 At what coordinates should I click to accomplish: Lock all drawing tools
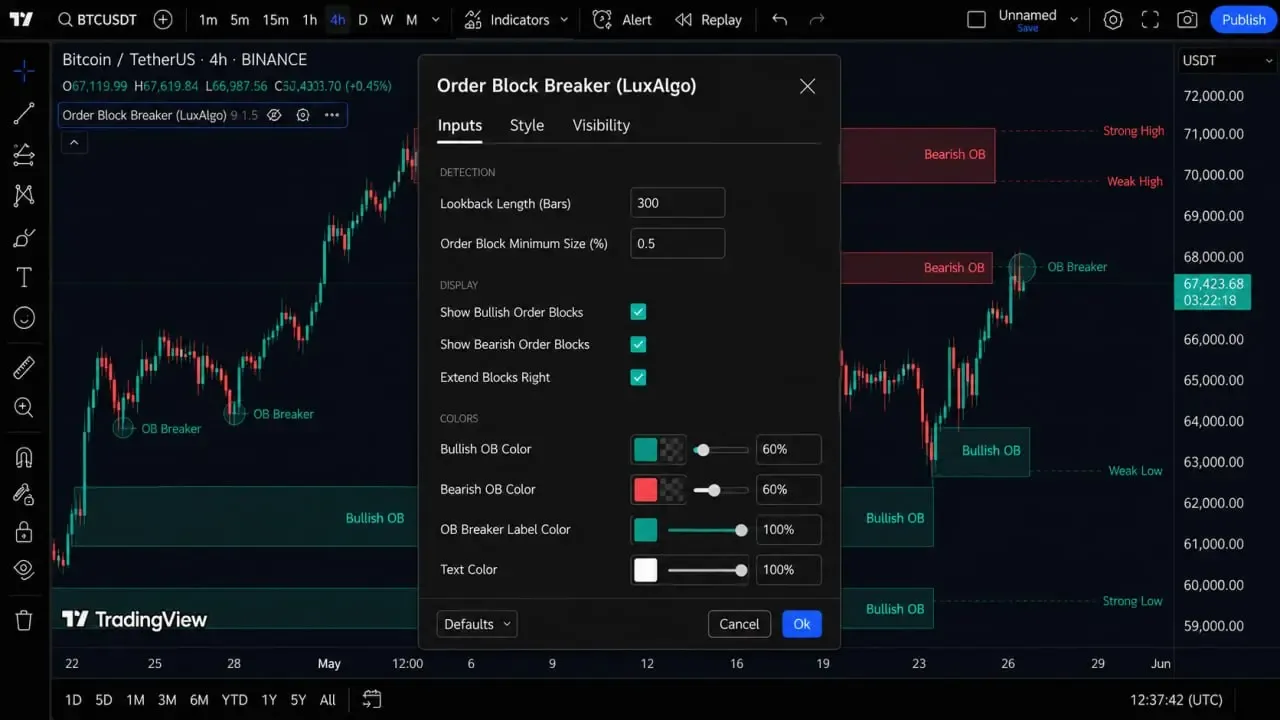pyautogui.click(x=24, y=532)
